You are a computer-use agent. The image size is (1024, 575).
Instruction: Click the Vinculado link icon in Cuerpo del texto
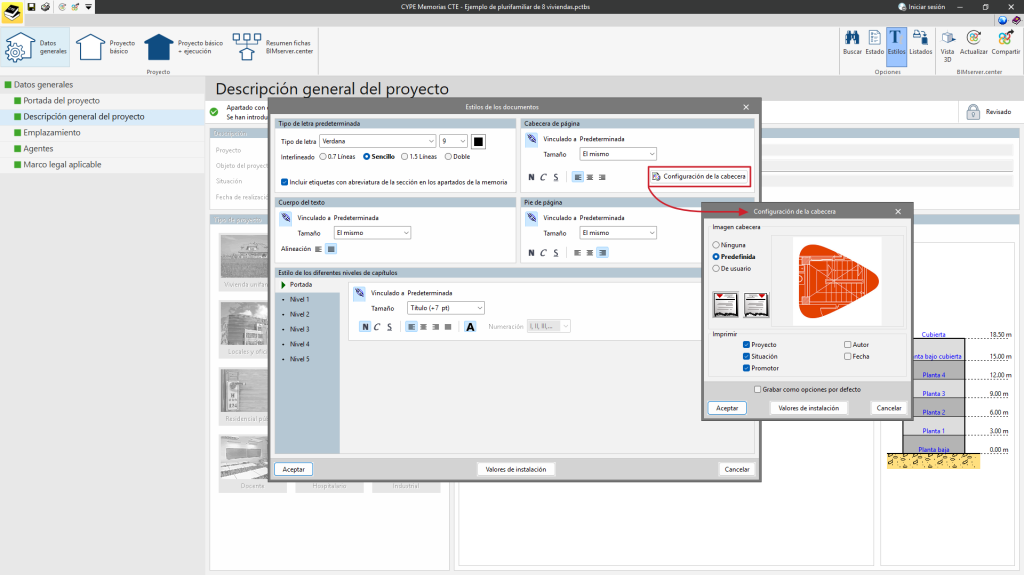click(x=286, y=218)
